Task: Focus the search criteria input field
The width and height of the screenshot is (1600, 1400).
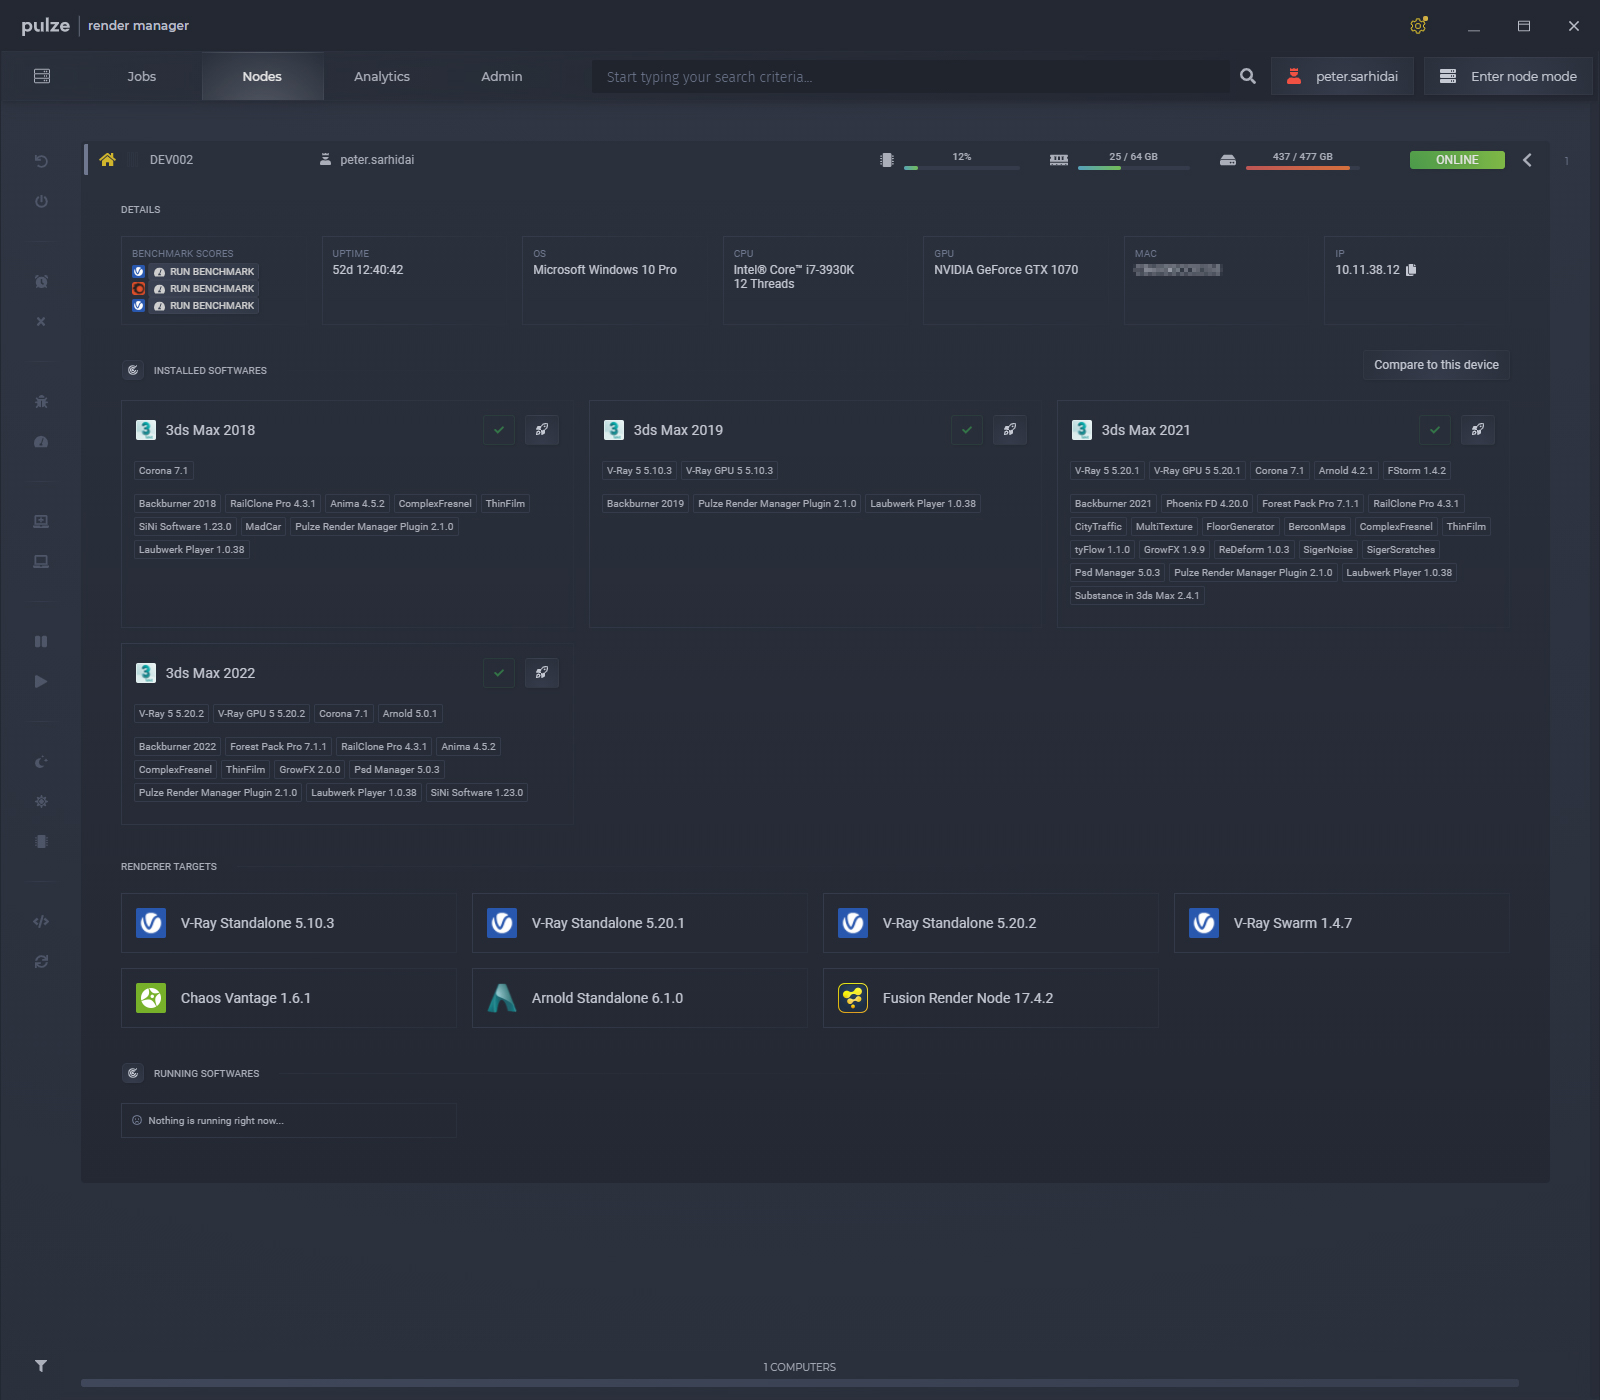Action: 910,77
